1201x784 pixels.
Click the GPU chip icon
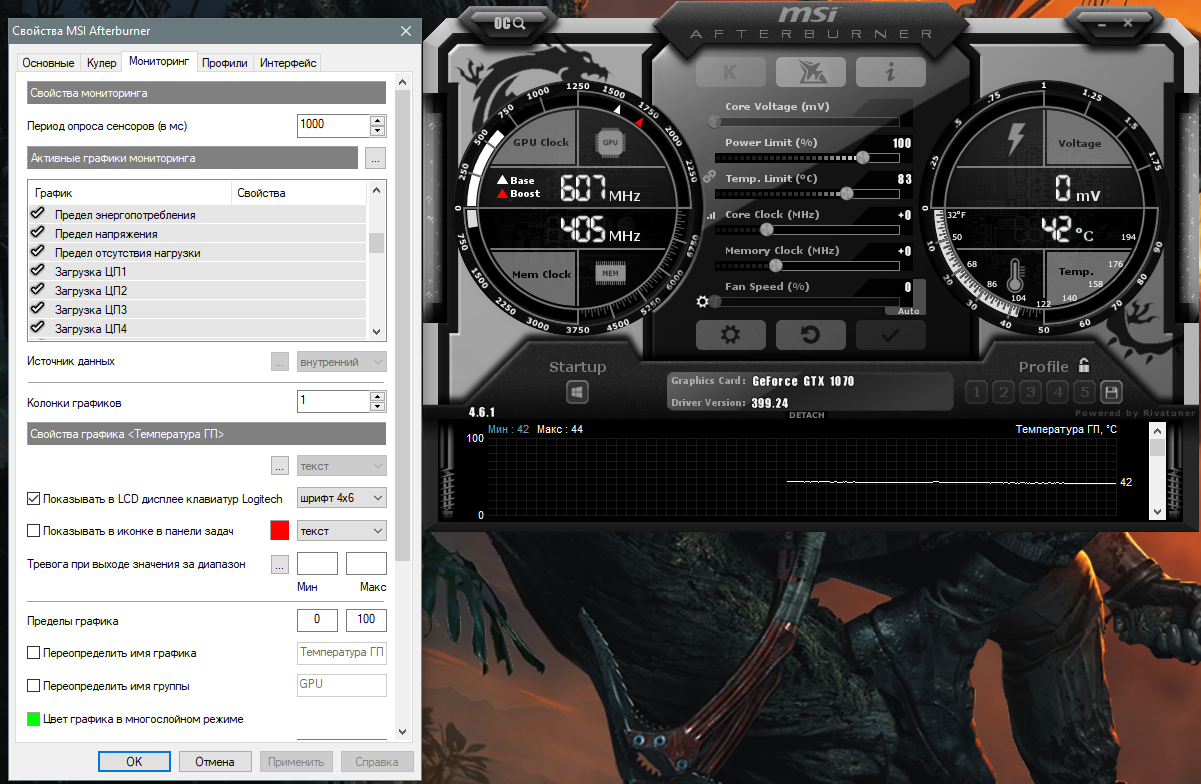[611, 142]
